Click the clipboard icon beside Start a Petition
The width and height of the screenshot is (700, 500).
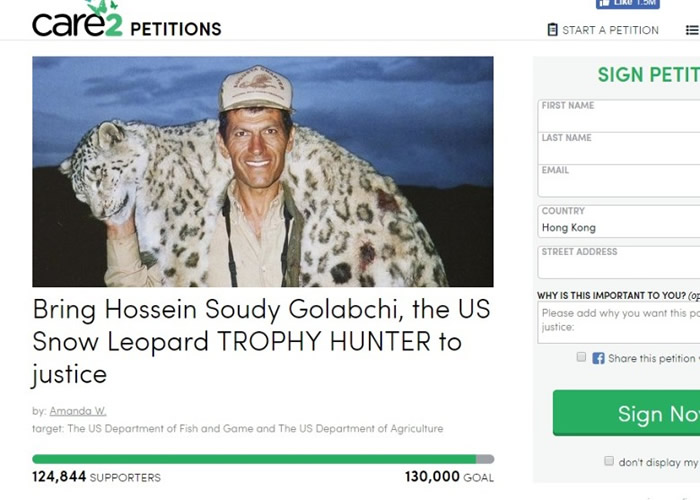pyautogui.click(x=552, y=30)
